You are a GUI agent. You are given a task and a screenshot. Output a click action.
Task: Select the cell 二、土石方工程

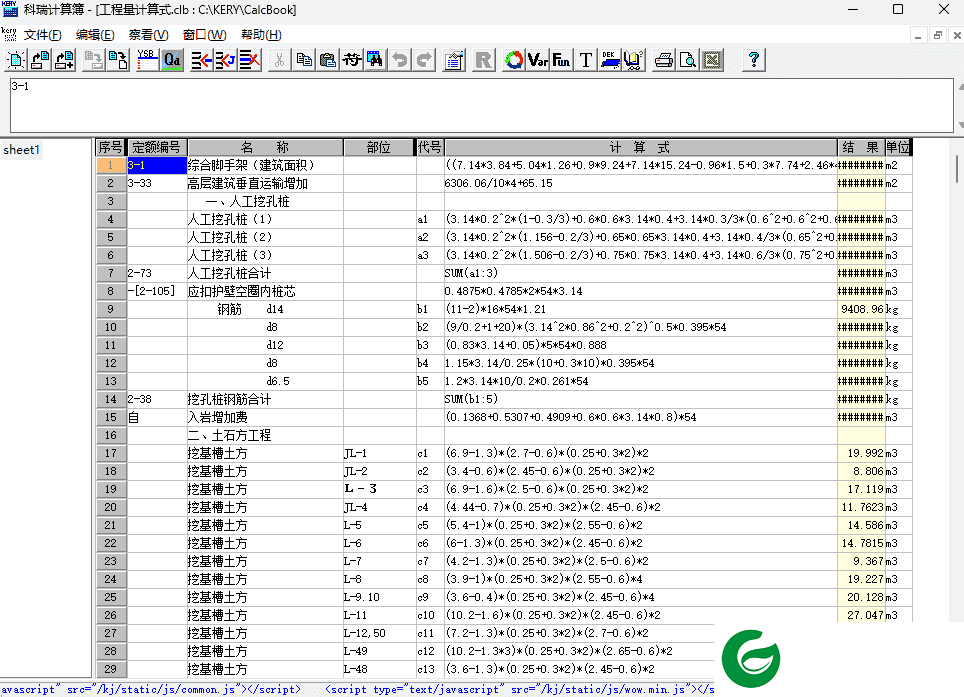tap(265, 435)
